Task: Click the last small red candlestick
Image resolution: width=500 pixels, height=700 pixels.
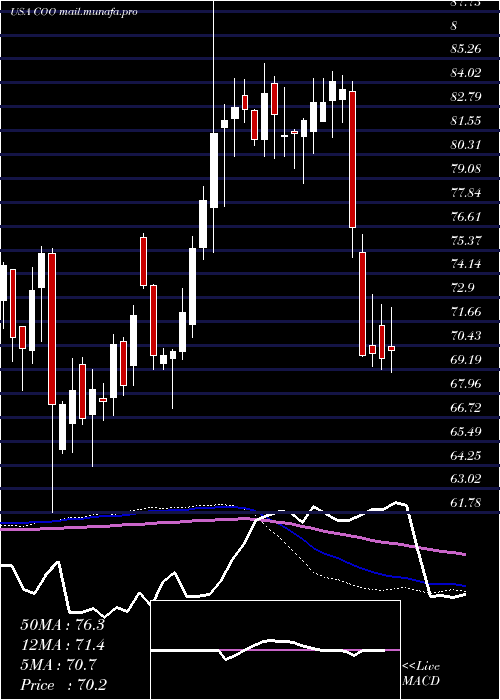Action: coord(392,348)
